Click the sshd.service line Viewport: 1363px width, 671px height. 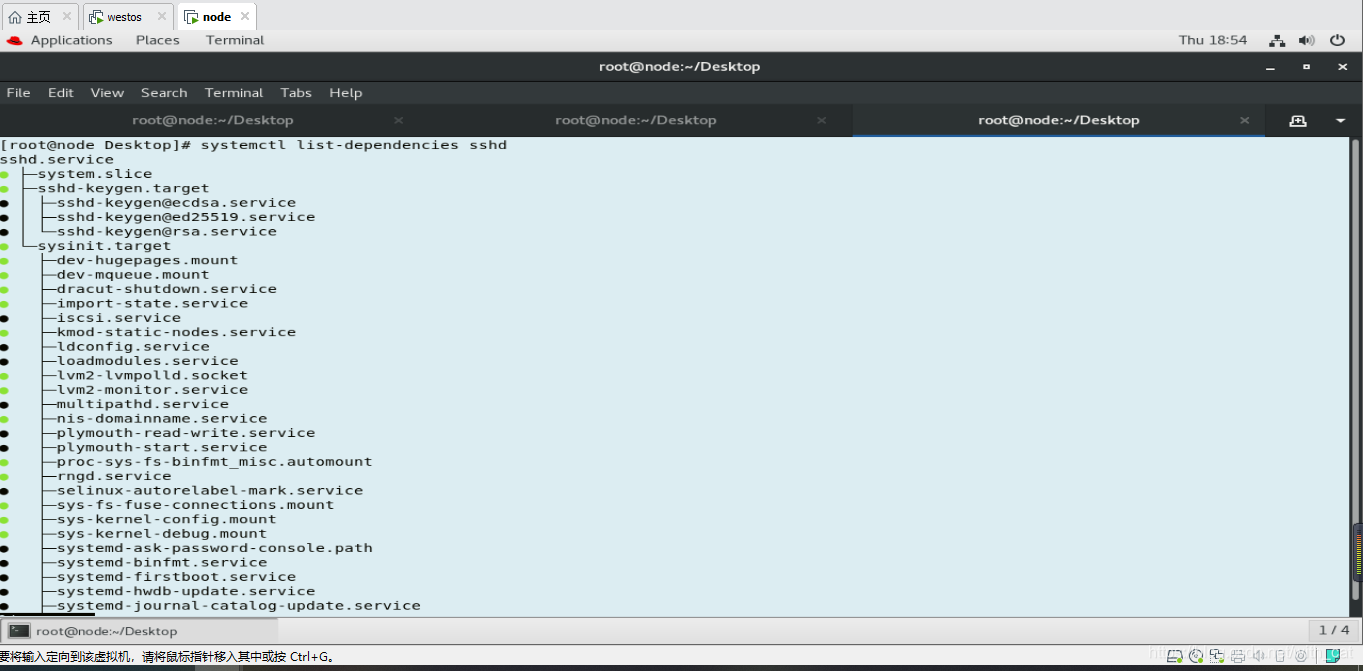point(57,160)
